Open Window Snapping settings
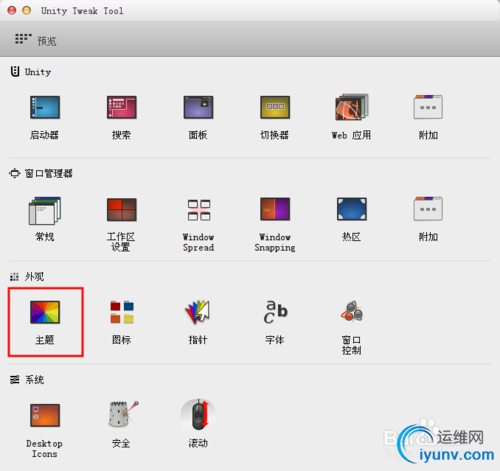This screenshot has height=471, width=500. point(275,225)
